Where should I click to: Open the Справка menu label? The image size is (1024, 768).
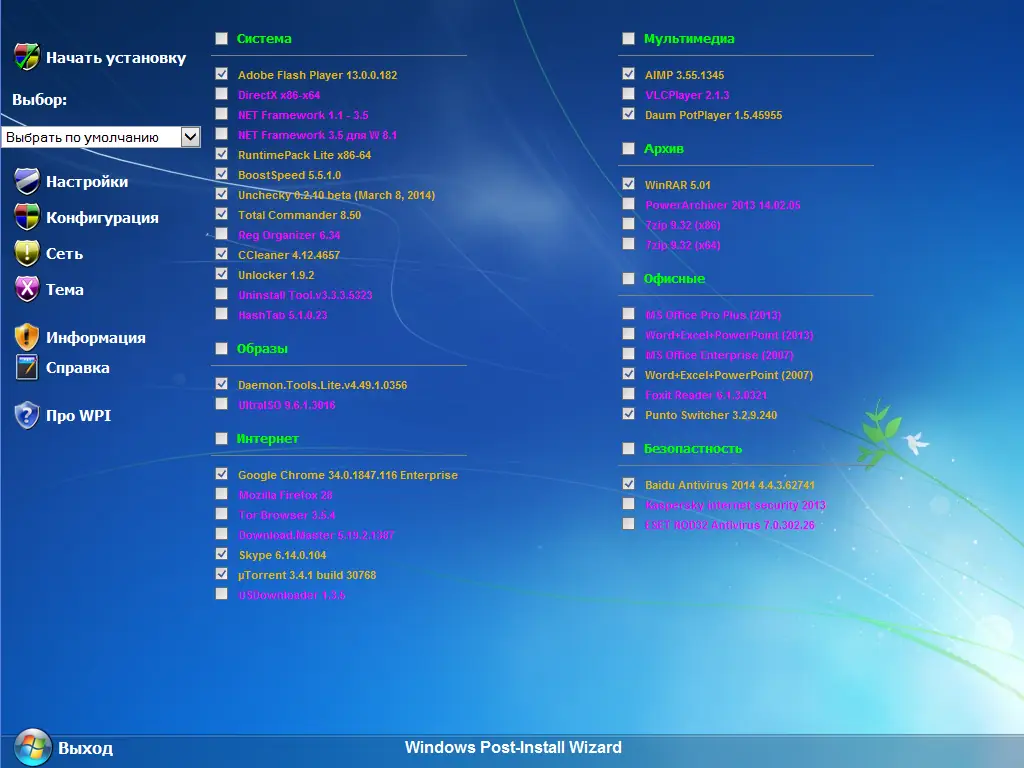click(x=77, y=368)
